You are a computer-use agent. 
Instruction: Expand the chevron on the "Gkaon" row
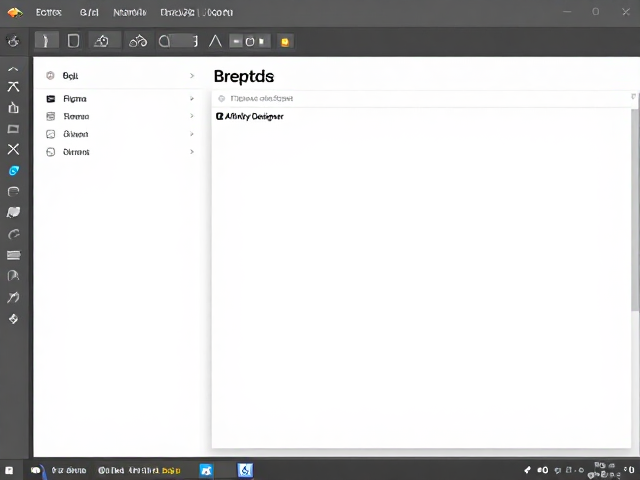click(x=192, y=134)
